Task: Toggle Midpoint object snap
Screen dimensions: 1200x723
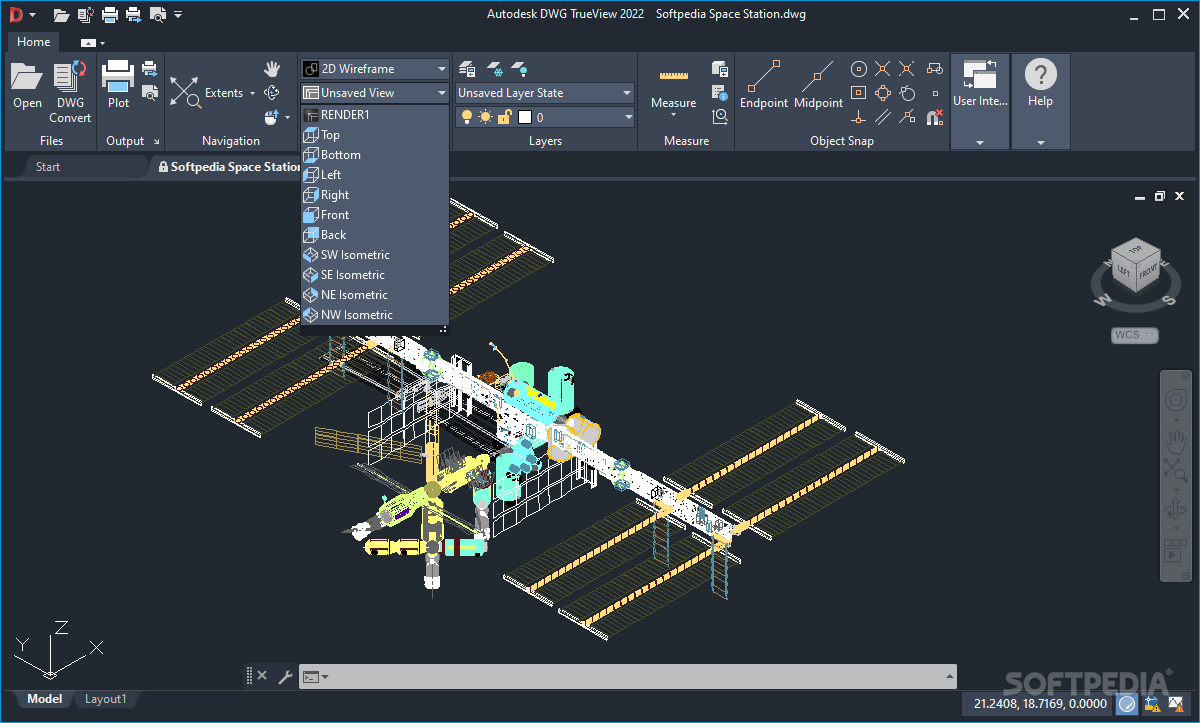Action: 818,84
